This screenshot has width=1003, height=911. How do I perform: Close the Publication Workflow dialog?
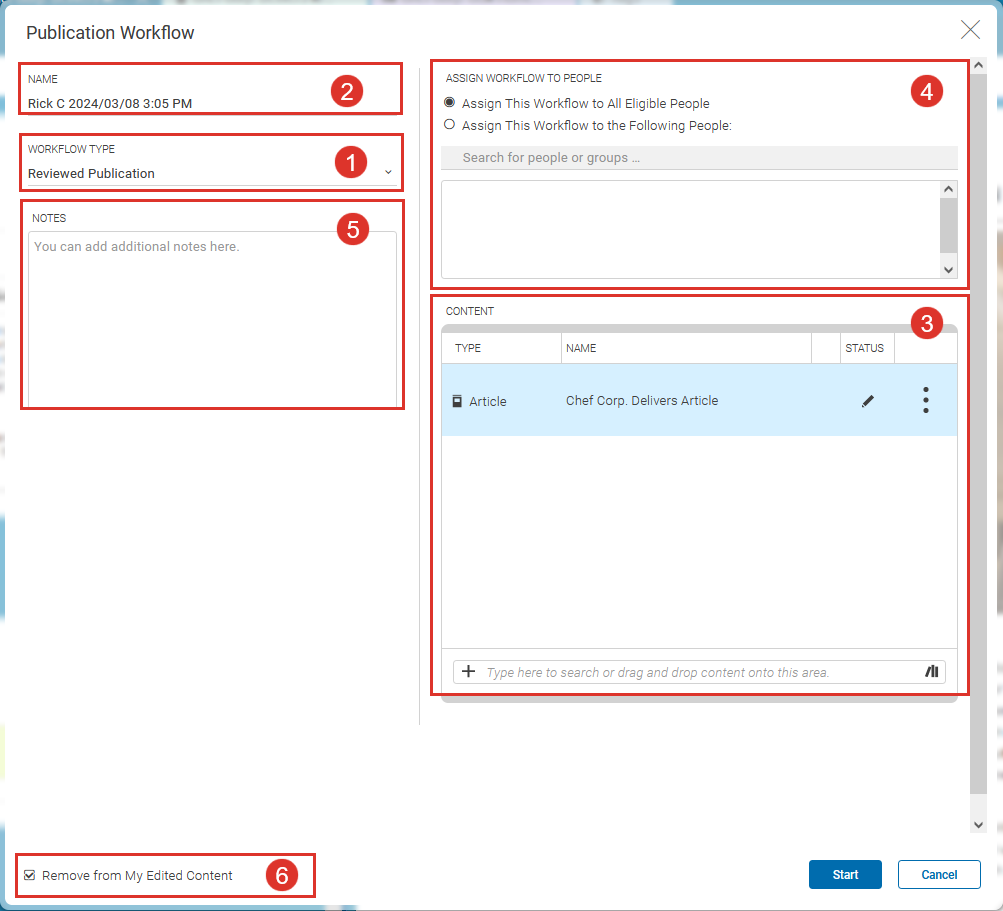(x=969, y=30)
